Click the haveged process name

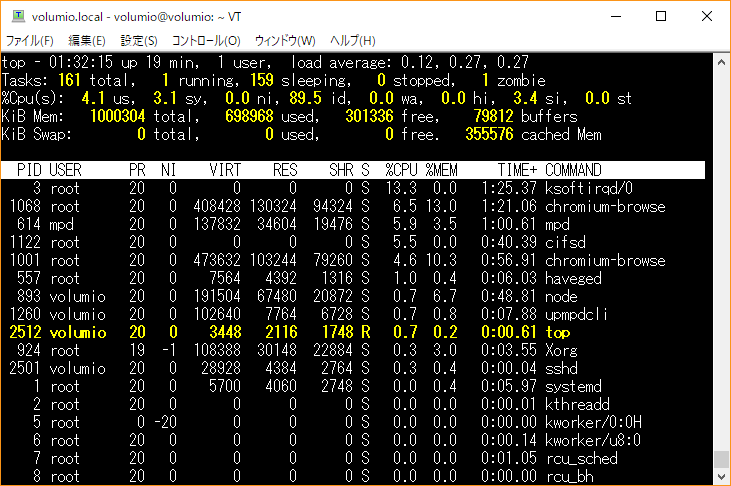click(x=573, y=278)
